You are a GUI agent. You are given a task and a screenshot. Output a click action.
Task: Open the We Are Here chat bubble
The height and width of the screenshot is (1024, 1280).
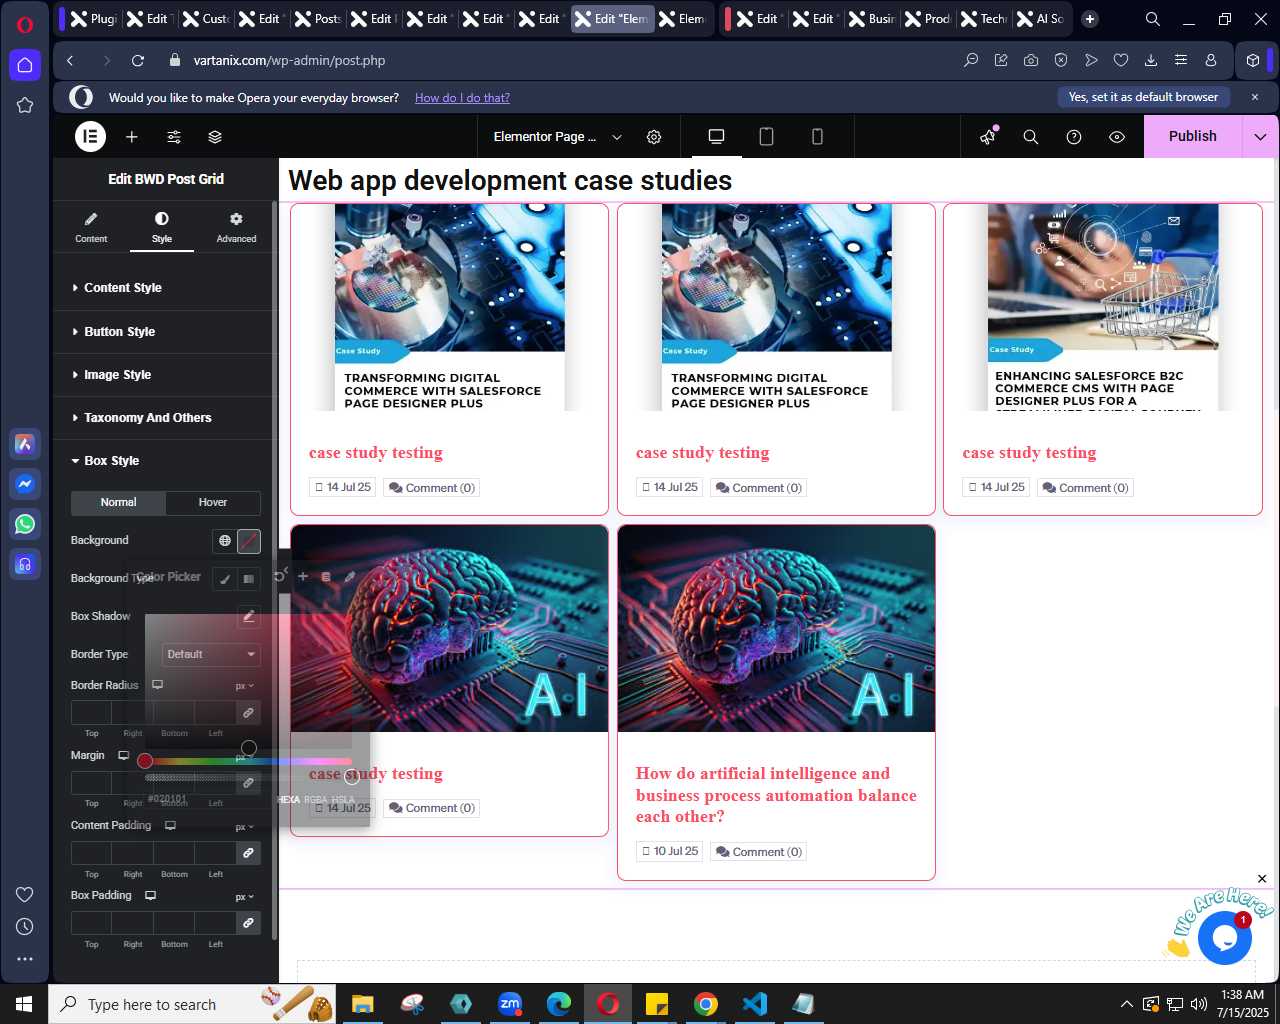pyautogui.click(x=1224, y=937)
